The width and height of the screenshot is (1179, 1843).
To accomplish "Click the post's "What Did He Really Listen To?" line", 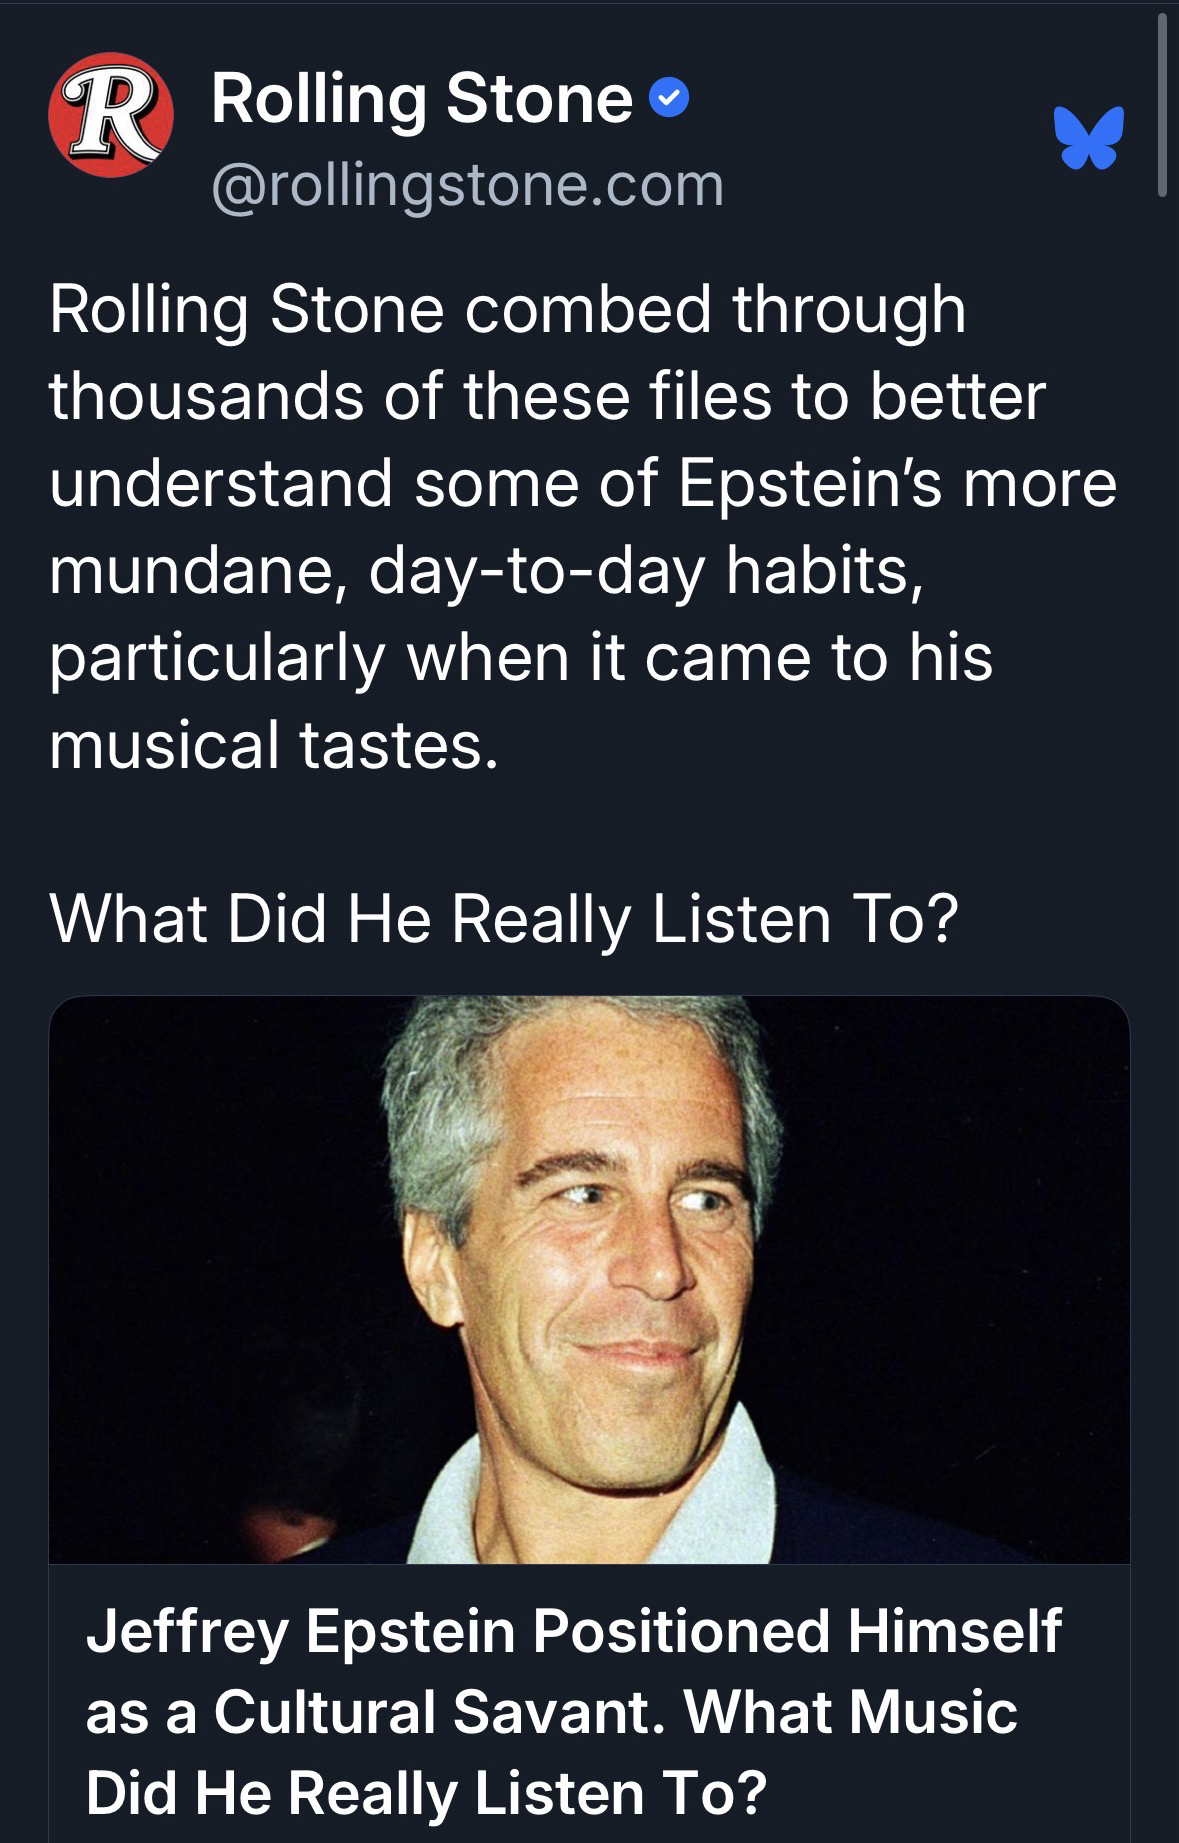I will tap(504, 919).
